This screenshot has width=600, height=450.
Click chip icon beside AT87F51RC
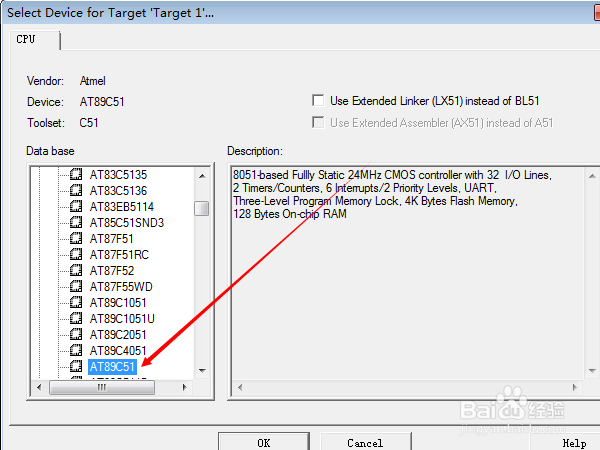(76, 254)
